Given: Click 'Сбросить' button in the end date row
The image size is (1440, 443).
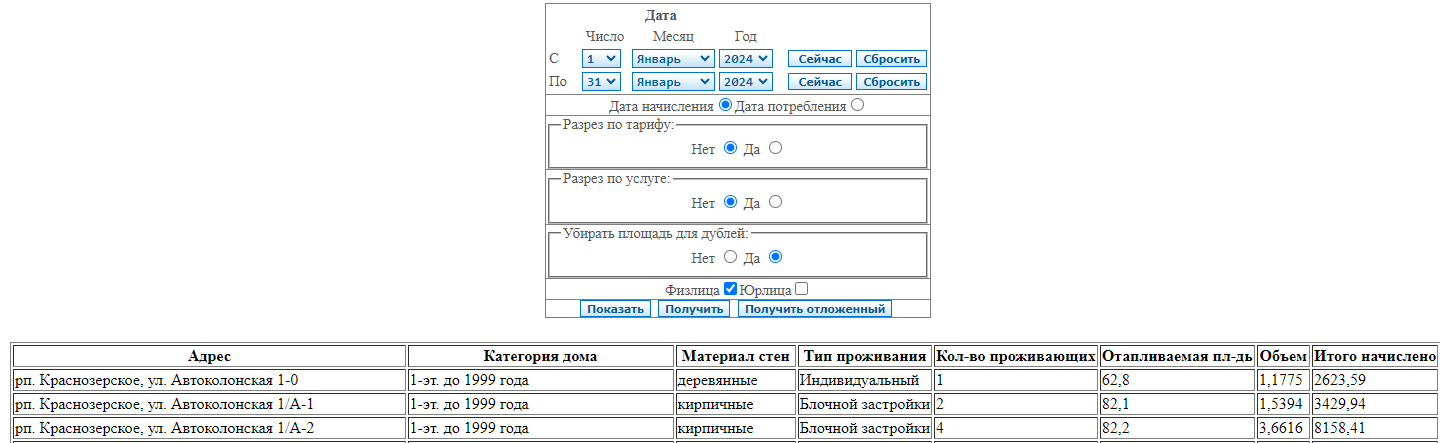Looking at the screenshot, I should click(x=892, y=82).
